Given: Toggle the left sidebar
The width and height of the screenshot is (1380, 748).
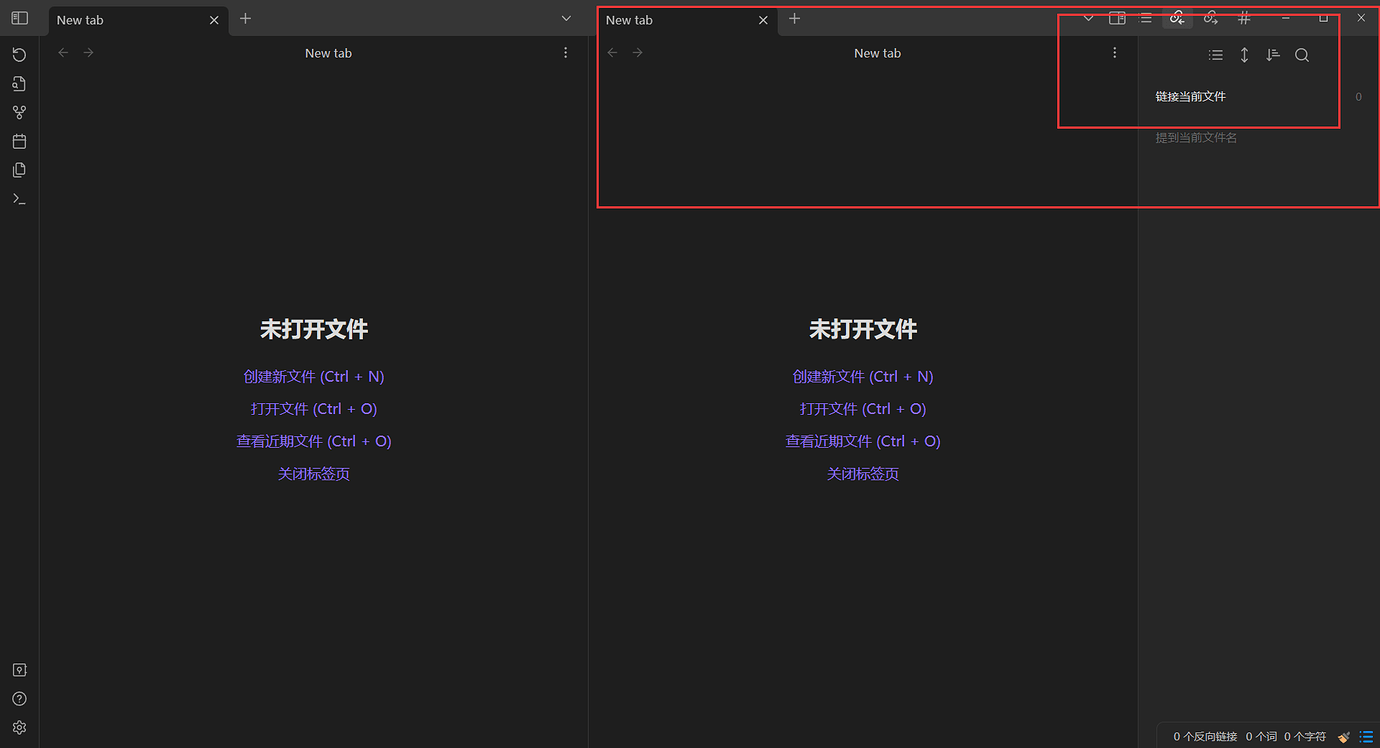Looking at the screenshot, I should [19, 18].
